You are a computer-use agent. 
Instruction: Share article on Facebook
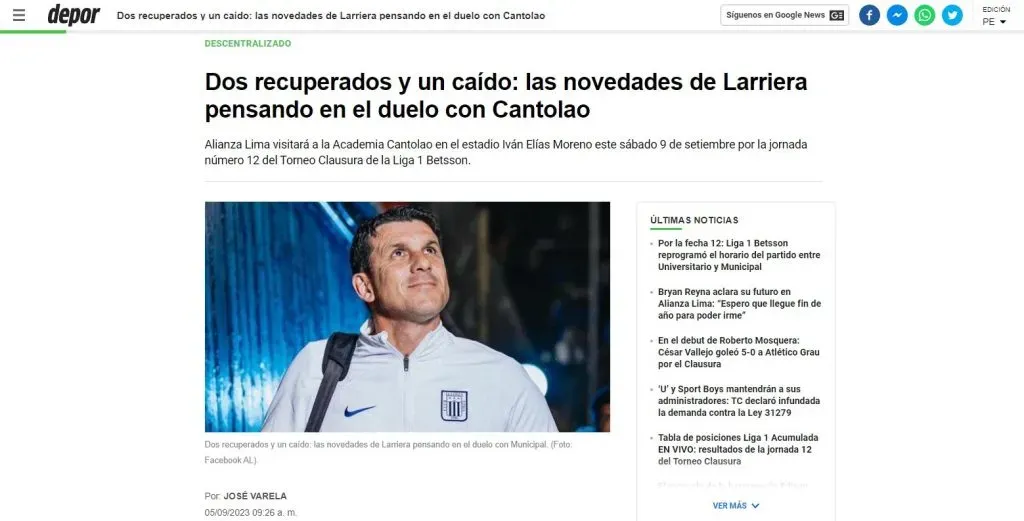869,15
